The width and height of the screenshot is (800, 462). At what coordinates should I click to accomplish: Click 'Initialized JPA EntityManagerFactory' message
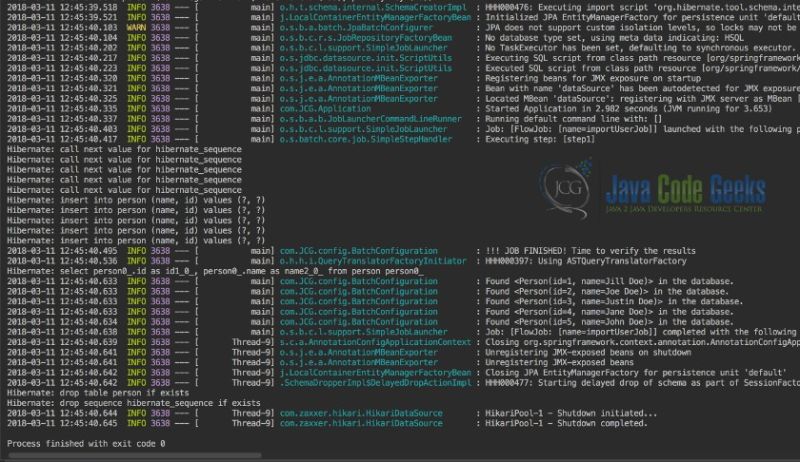tap(642, 17)
